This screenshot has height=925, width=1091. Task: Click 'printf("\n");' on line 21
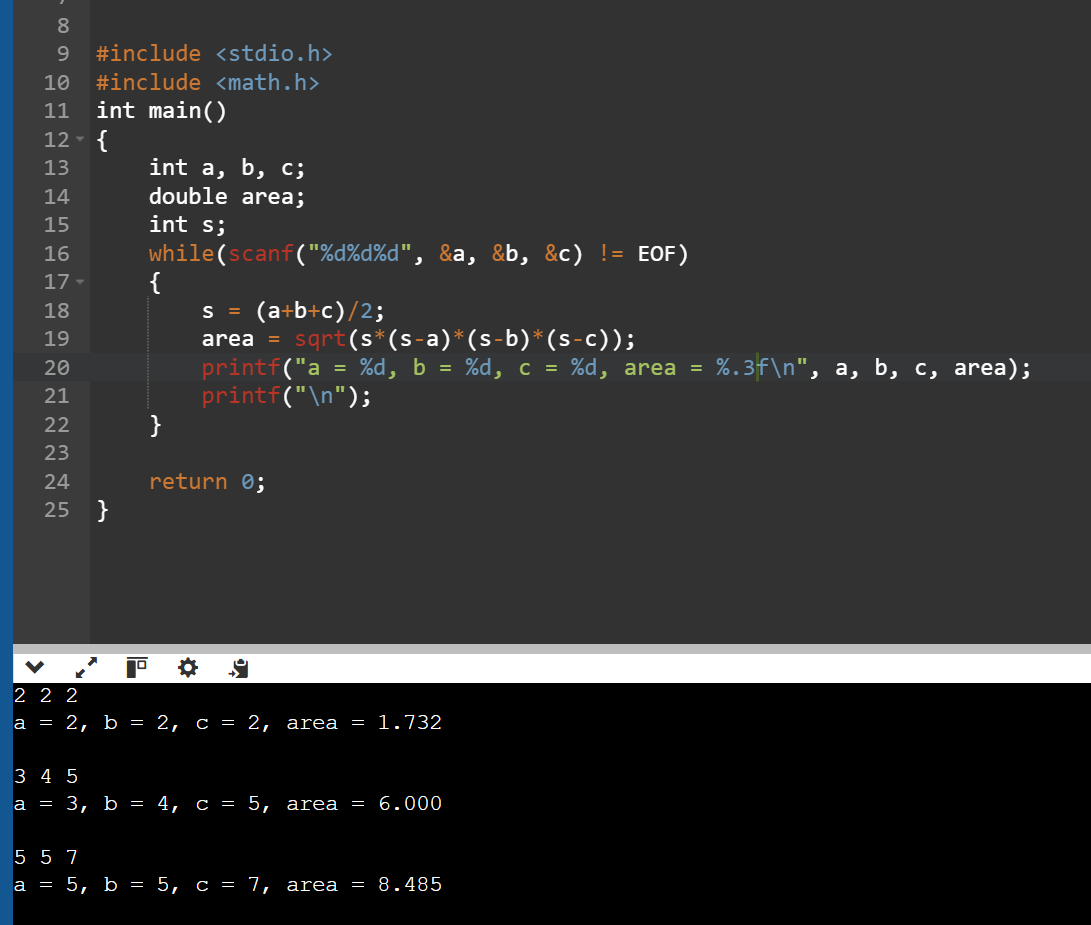[287, 396]
